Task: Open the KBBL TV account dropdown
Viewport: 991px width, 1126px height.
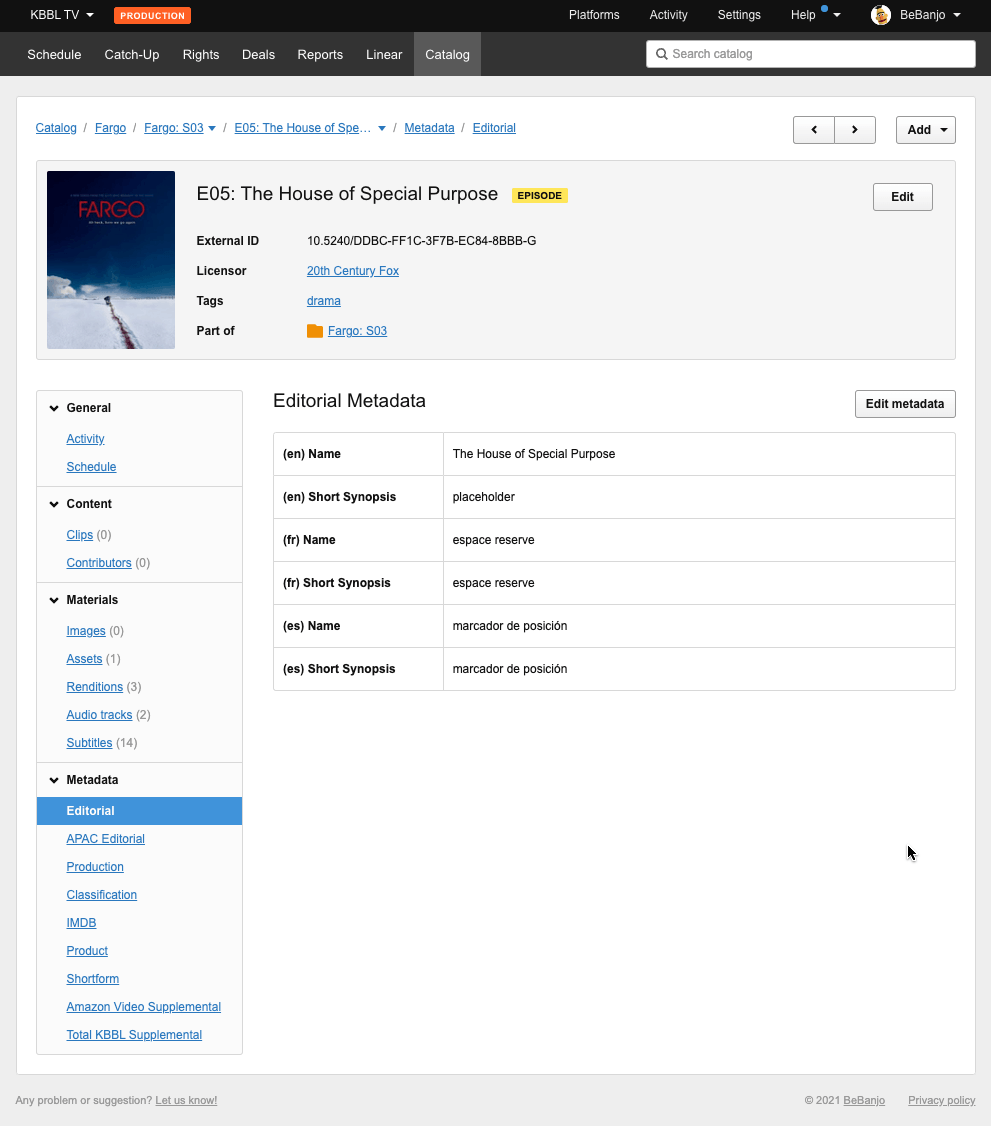Action: point(62,15)
